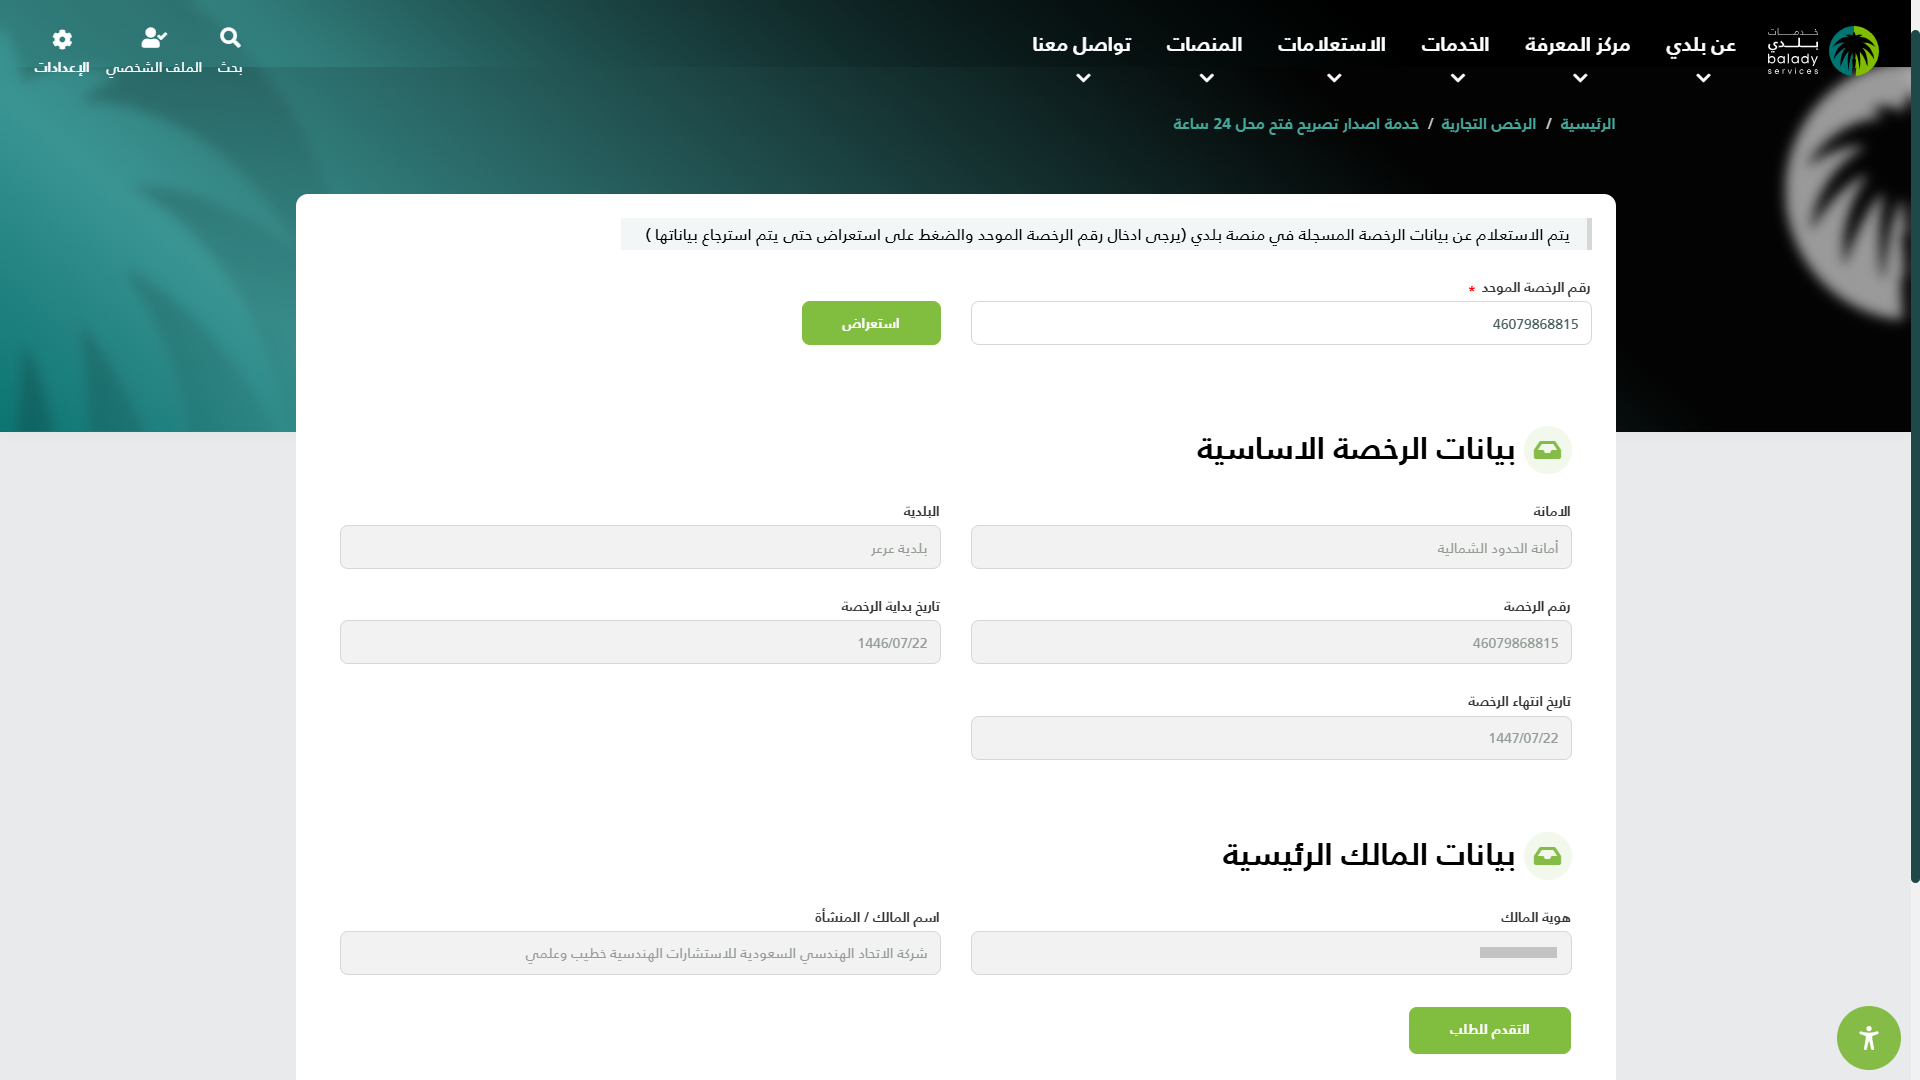Viewport: 1920px width, 1080px height.
Task: Open the personal profile icon
Action: (153, 38)
